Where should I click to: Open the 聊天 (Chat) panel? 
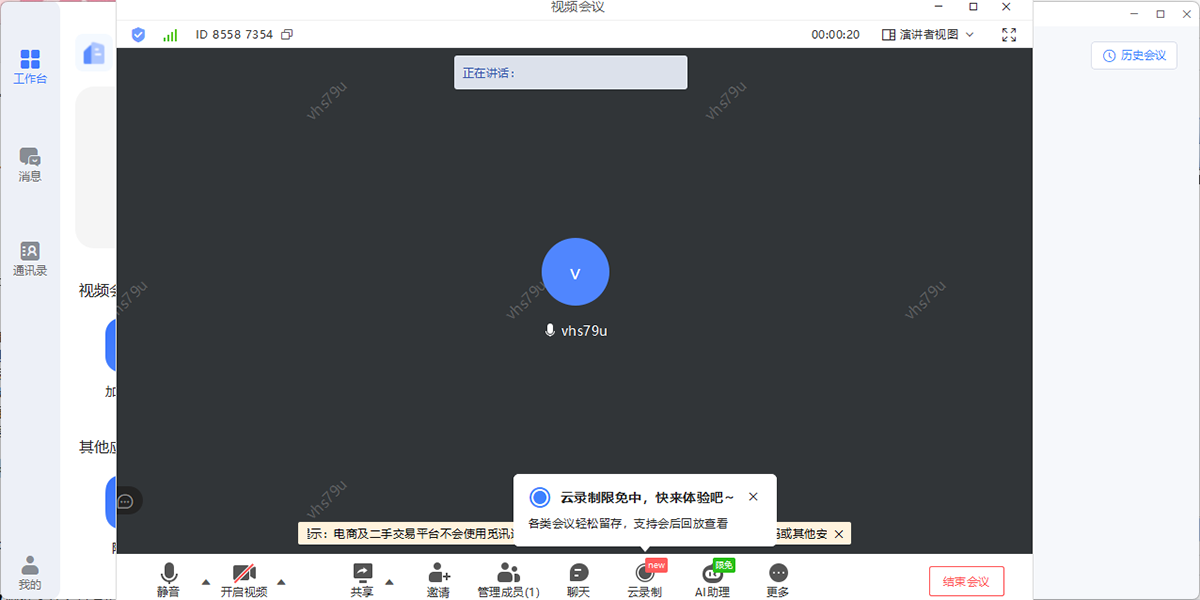click(x=578, y=578)
